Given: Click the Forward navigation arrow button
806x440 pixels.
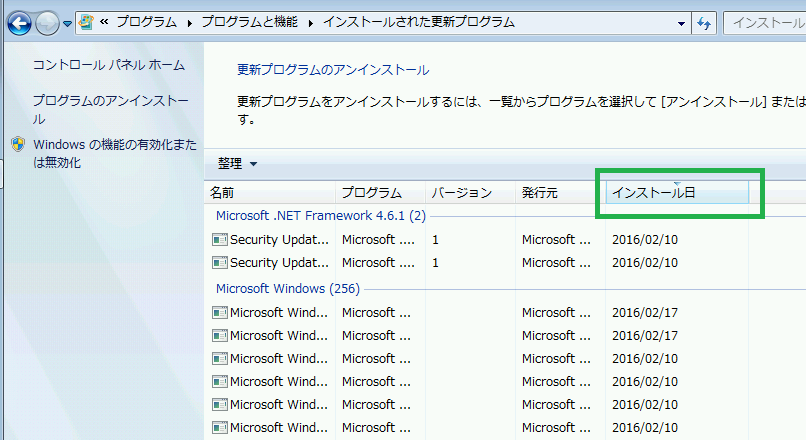Looking at the screenshot, I should [47, 23].
